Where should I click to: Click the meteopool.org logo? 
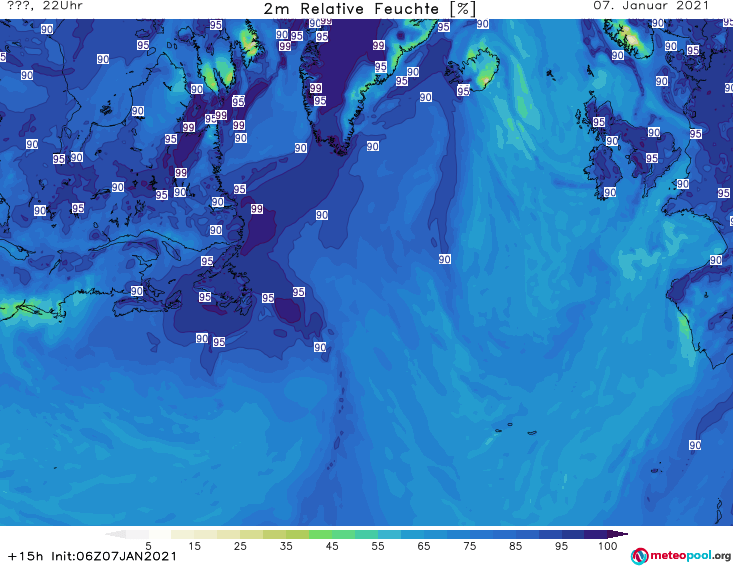tap(681, 556)
